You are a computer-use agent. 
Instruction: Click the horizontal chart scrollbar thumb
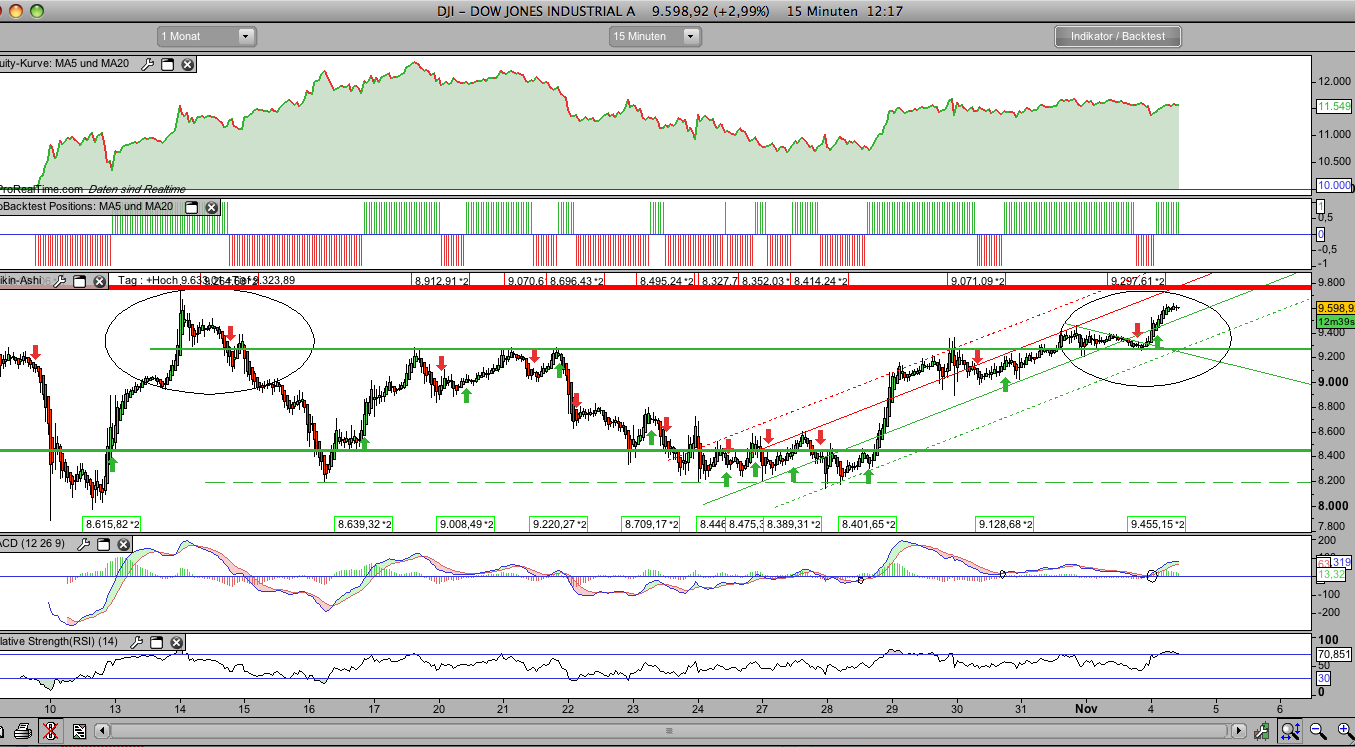(668, 731)
